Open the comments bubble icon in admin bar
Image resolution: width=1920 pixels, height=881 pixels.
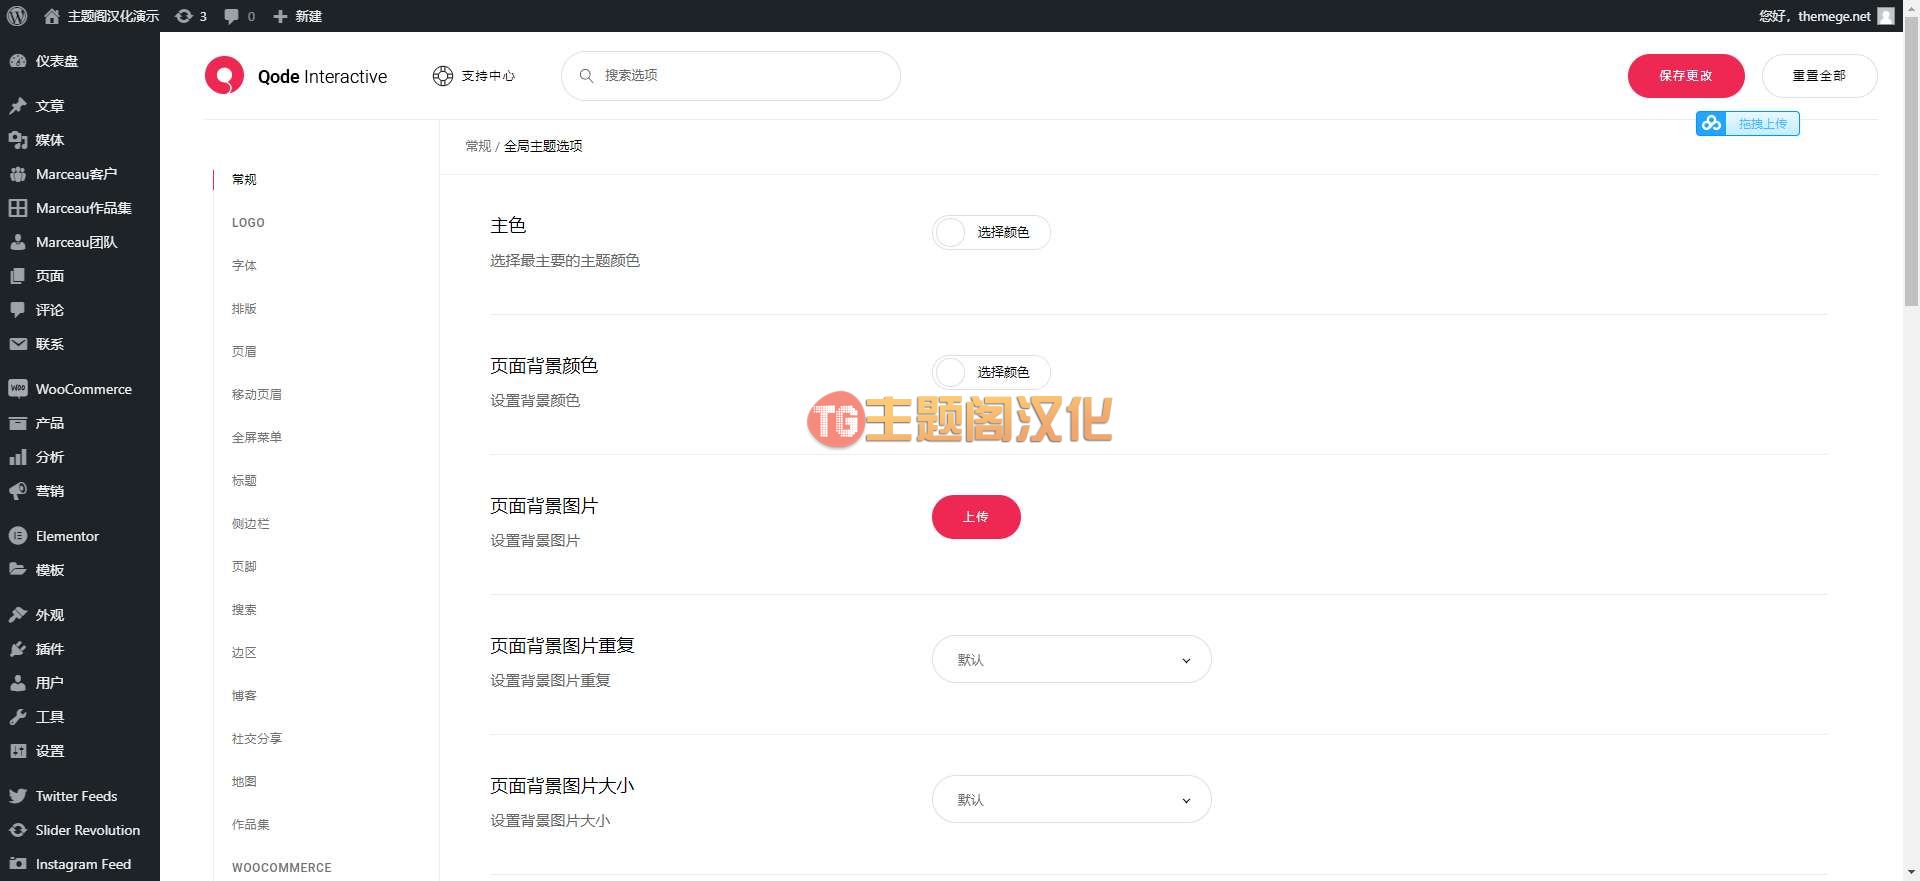pyautogui.click(x=232, y=16)
